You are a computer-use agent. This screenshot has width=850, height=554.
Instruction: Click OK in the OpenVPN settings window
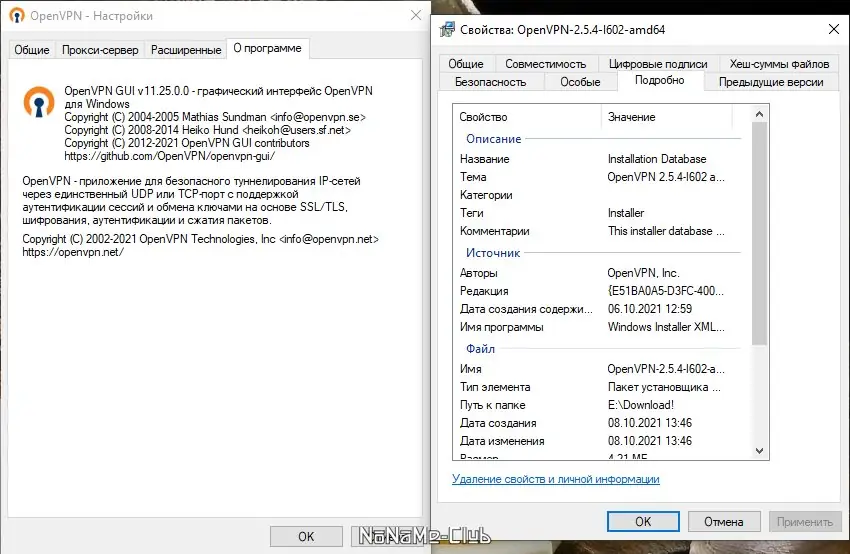[x=306, y=536]
